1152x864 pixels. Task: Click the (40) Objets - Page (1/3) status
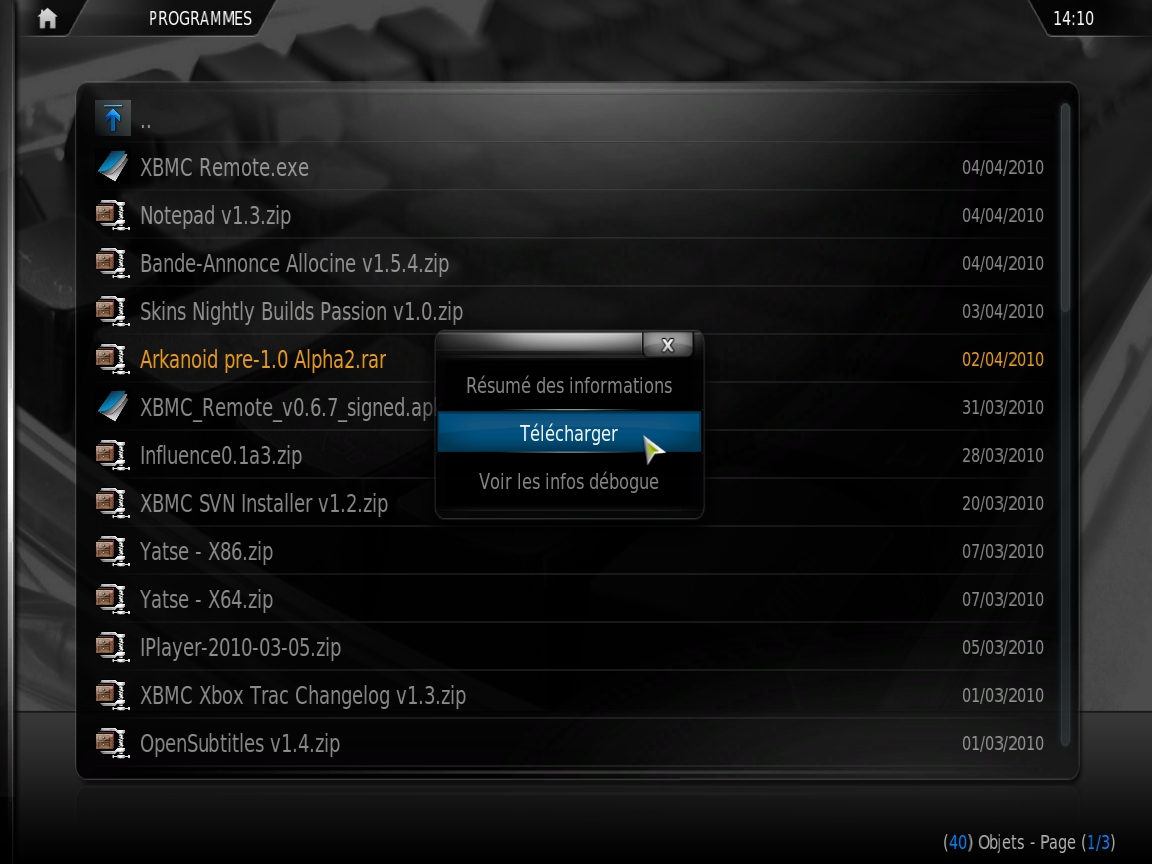click(x=1029, y=842)
